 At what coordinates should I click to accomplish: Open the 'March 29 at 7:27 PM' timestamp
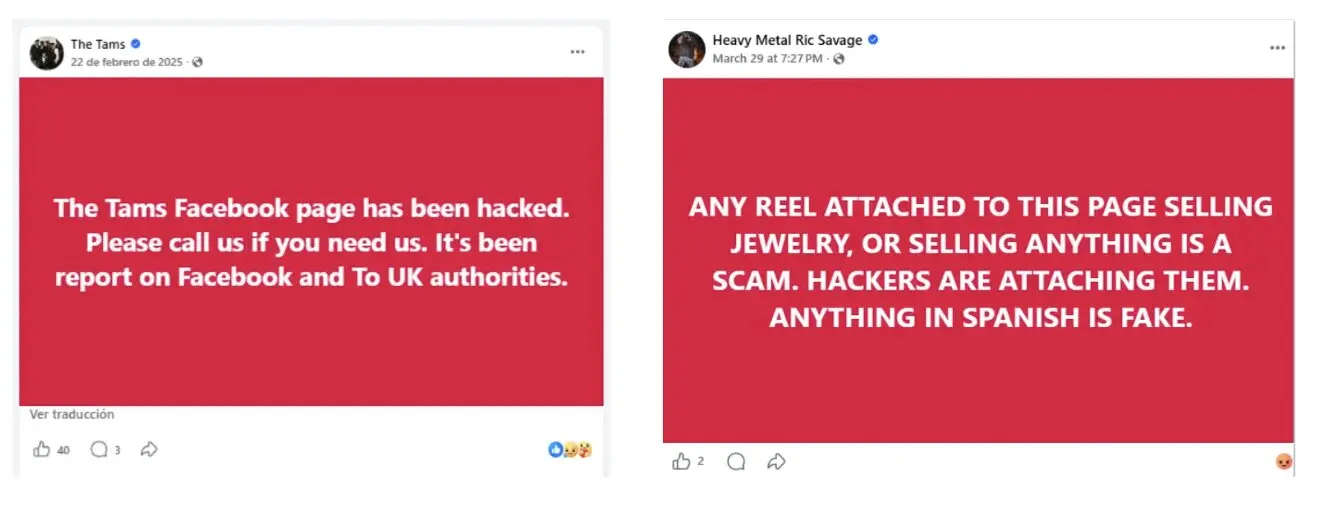(x=767, y=59)
